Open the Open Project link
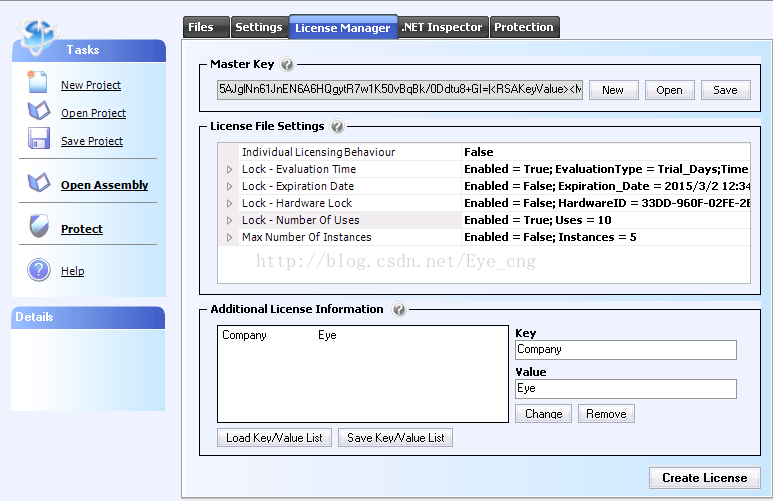The width and height of the screenshot is (773, 501). tap(94, 113)
